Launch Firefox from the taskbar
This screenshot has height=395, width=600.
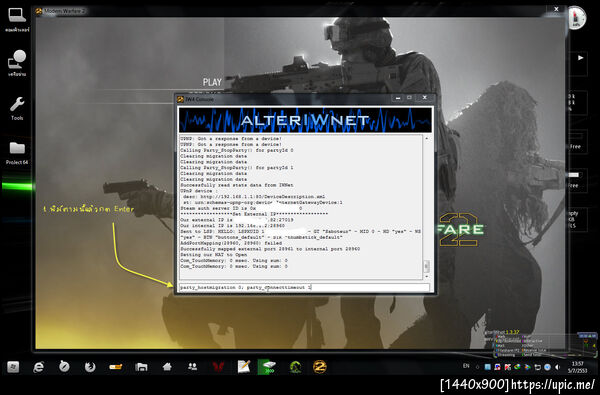point(90,367)
